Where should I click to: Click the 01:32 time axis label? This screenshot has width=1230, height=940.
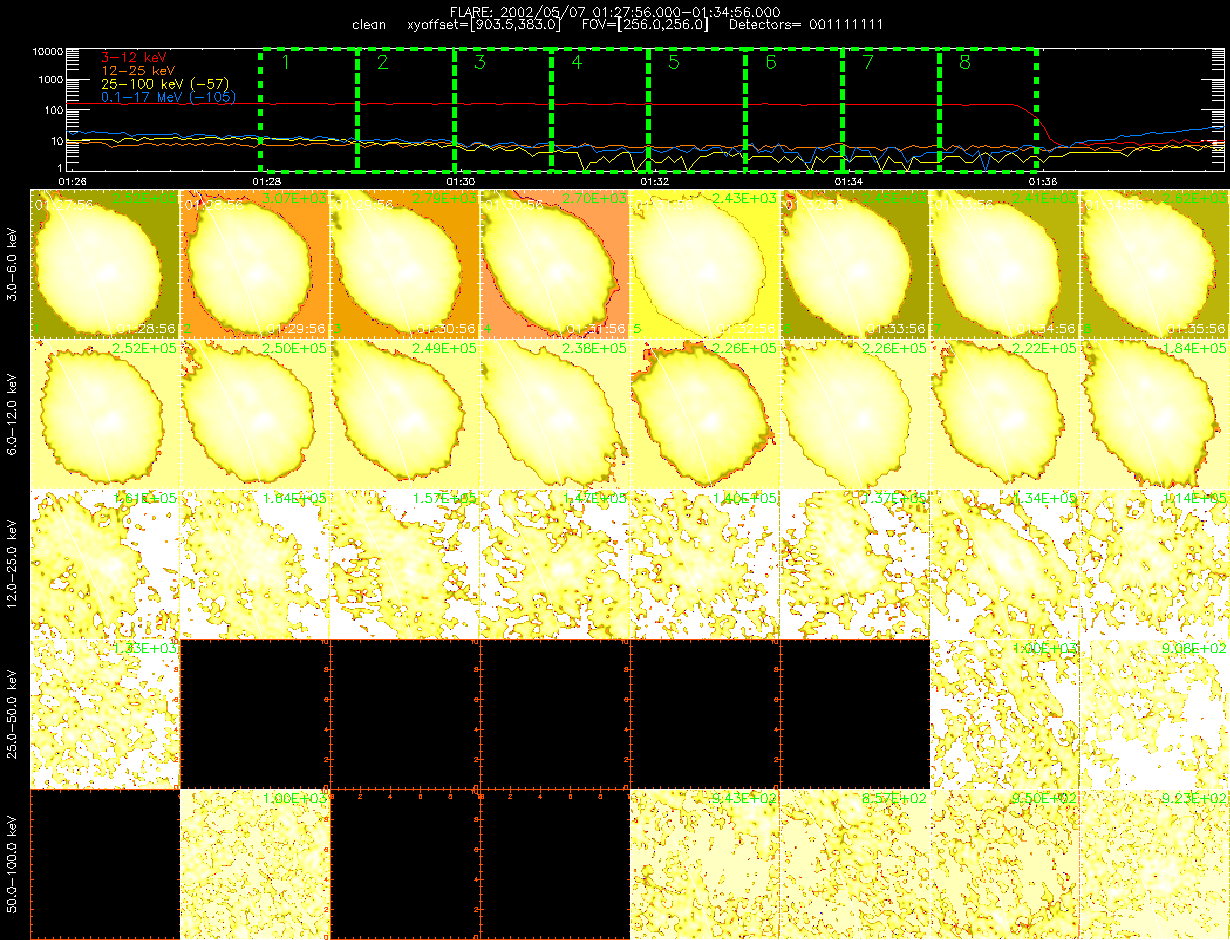coord(653,181)
